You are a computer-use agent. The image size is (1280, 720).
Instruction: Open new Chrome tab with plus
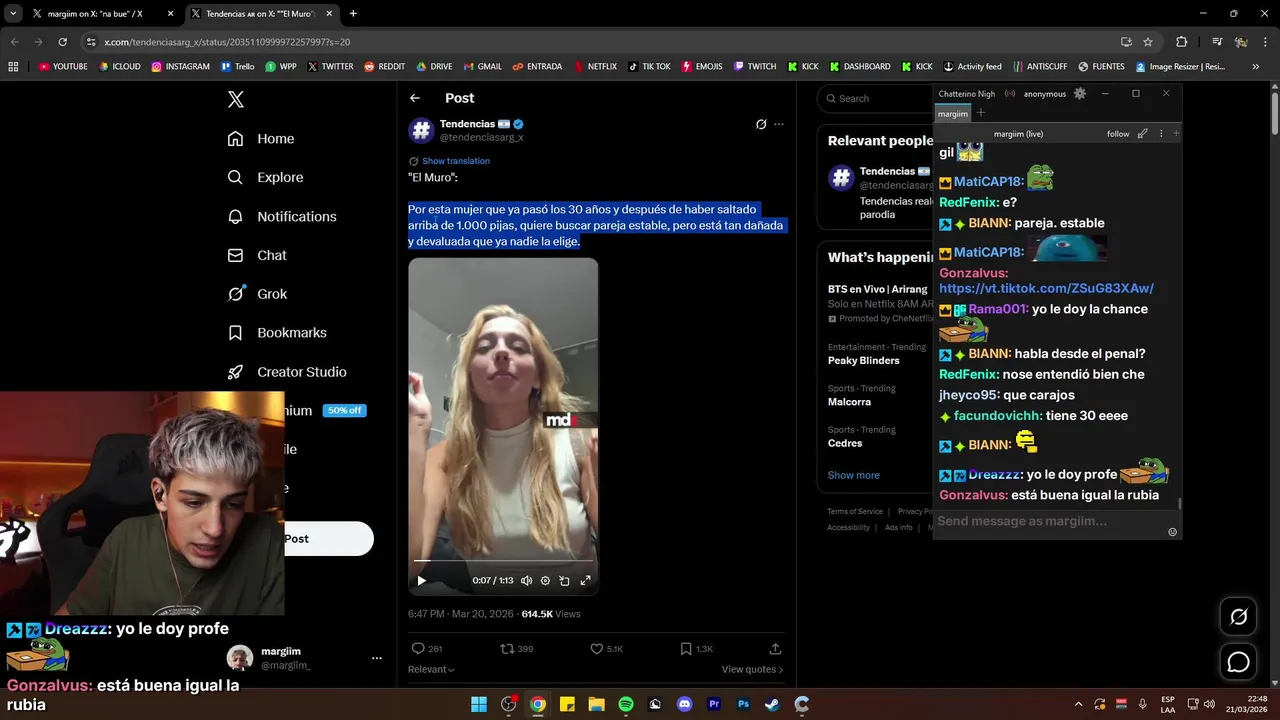pos(353,14)
